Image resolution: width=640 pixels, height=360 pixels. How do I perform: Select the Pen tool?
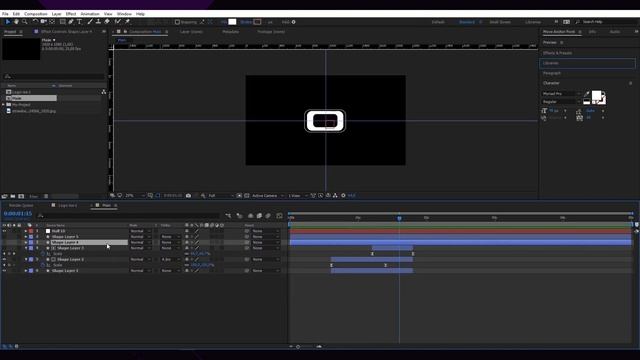(x=71, y=22)
